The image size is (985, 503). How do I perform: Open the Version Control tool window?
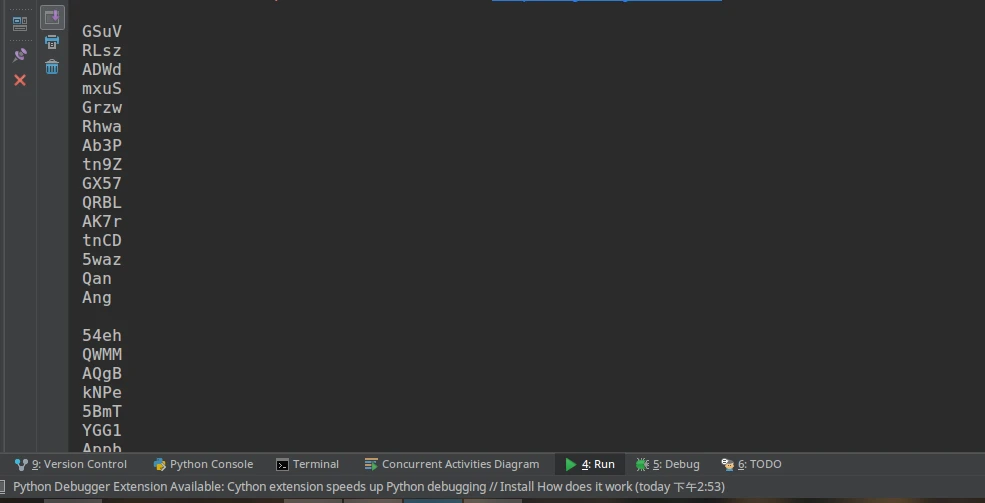pos(71,464)
